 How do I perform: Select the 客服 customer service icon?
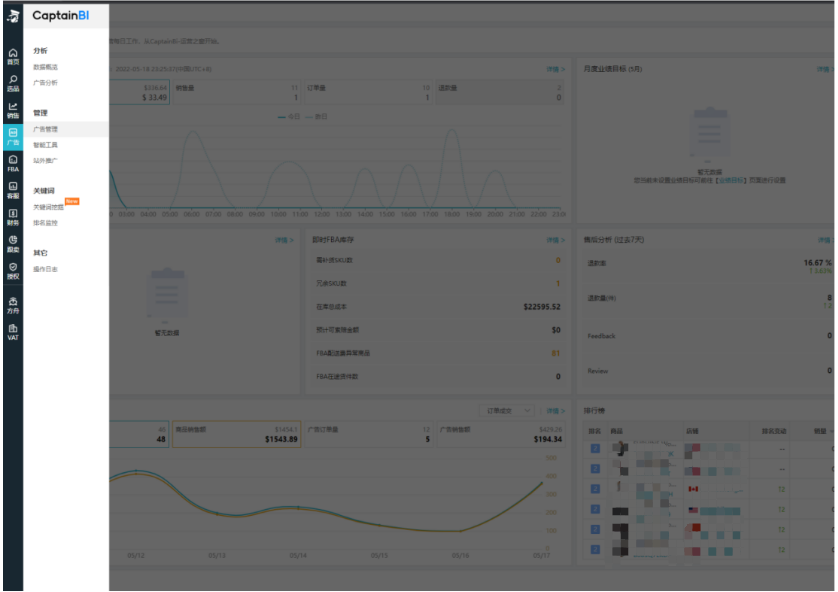(12, 190)
